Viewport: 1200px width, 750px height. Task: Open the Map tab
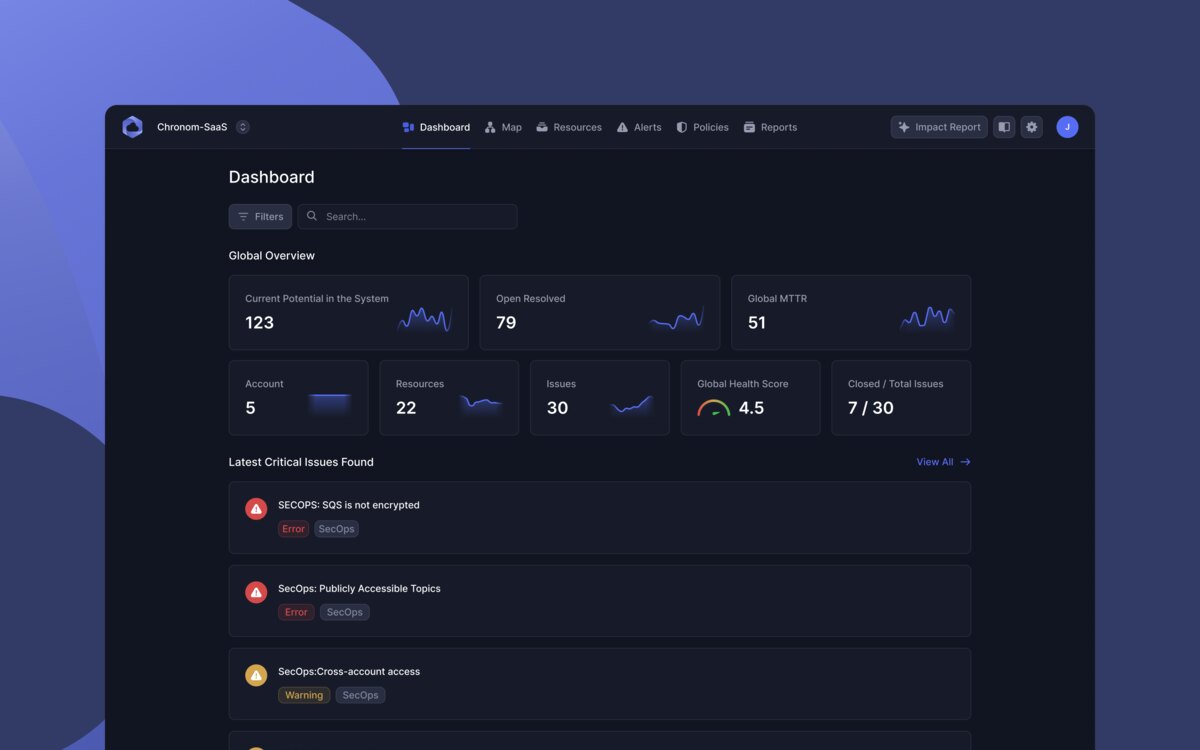click(503, 127)
